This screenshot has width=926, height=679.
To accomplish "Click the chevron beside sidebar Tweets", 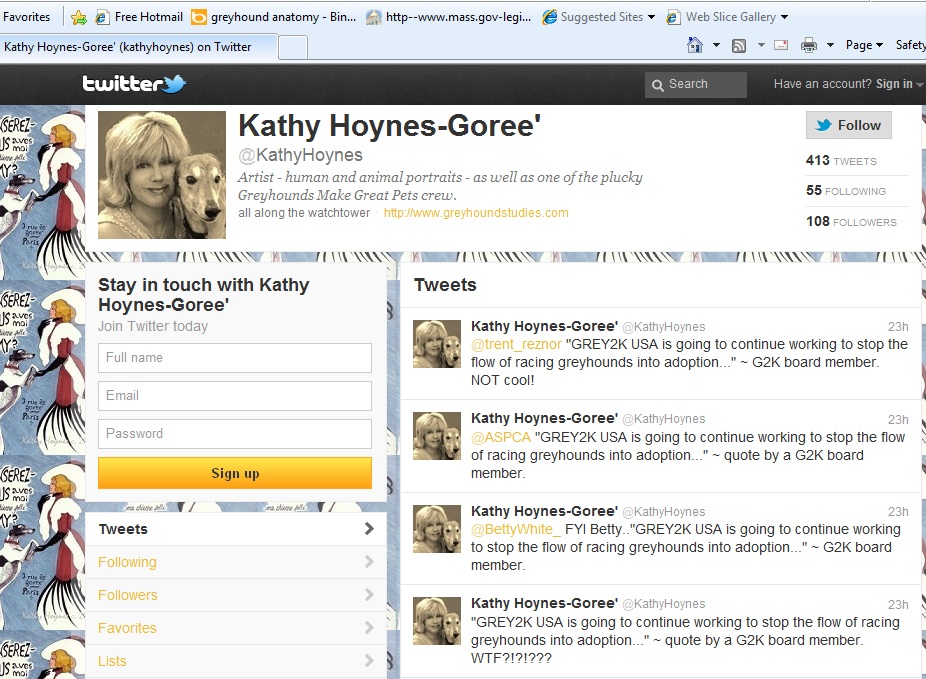I will [x=369, y=528].
